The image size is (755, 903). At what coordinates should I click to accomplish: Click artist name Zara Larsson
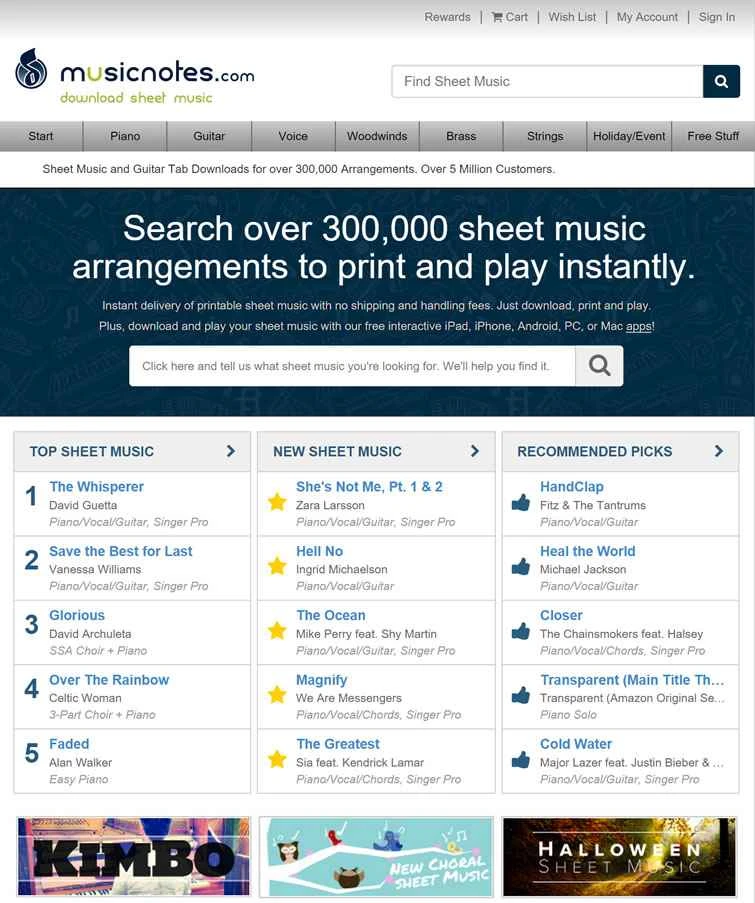tap(330, 505)
